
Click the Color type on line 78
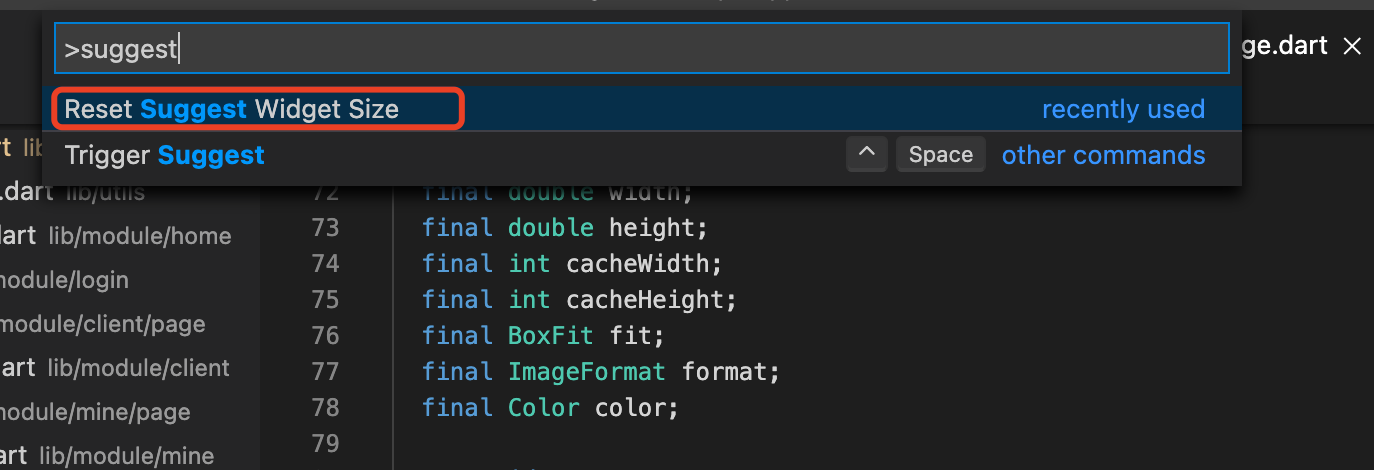[x=543, y=408]
